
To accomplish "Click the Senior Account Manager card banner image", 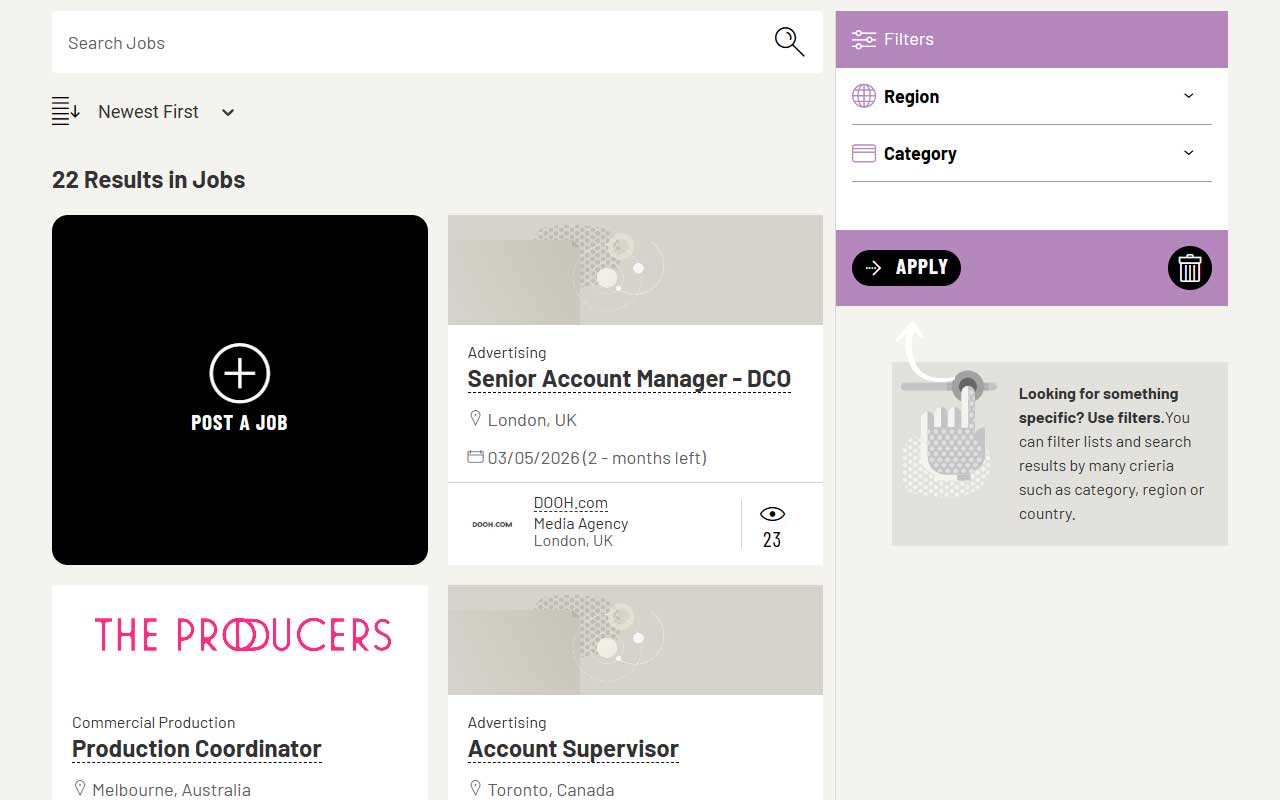I will (635, 270).
